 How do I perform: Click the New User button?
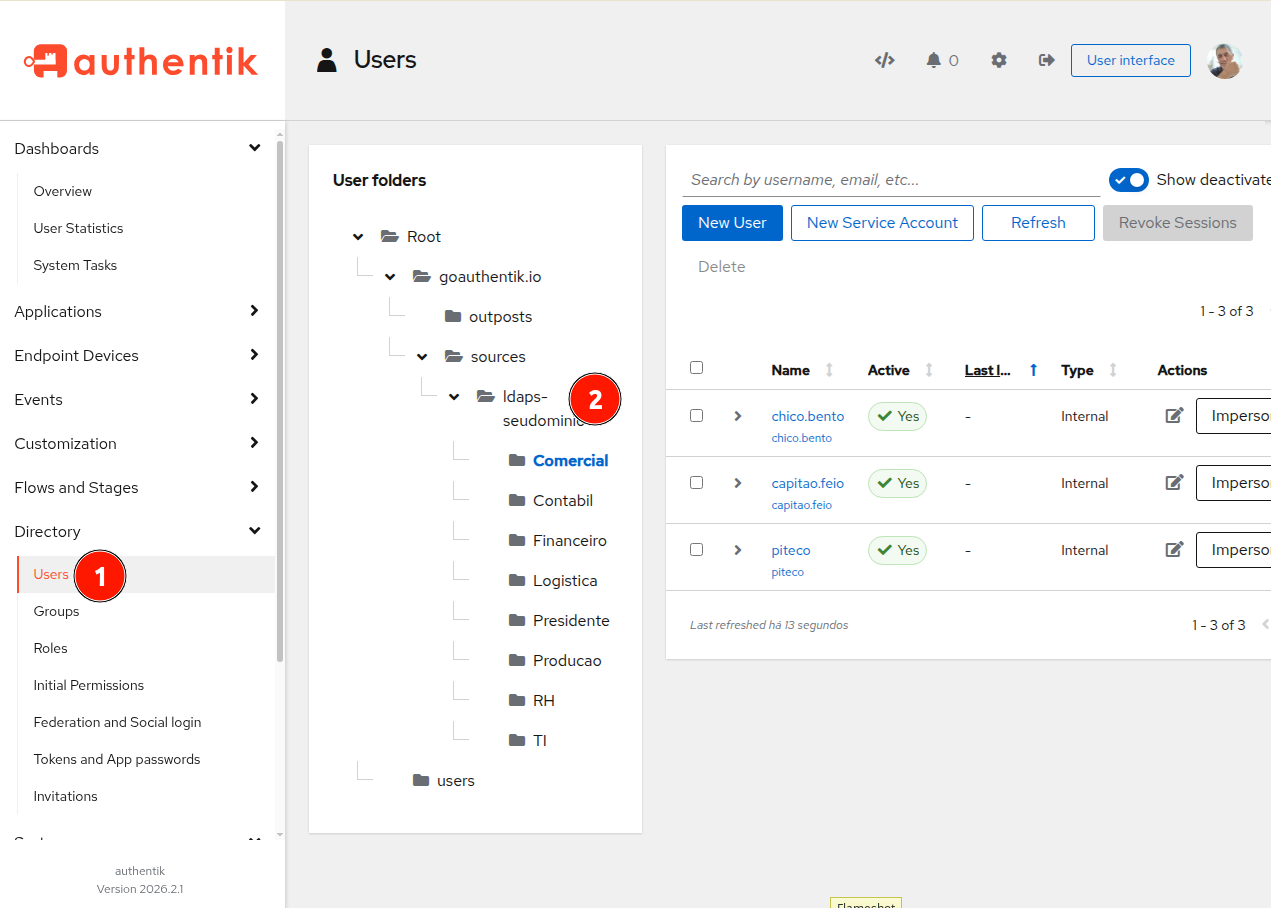tap(732, 223)
